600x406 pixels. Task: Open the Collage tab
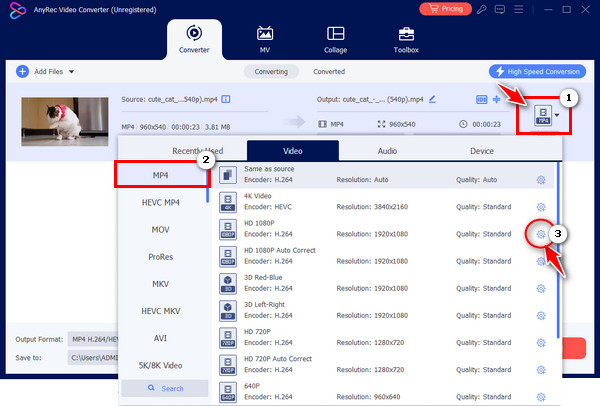point(335,40)
